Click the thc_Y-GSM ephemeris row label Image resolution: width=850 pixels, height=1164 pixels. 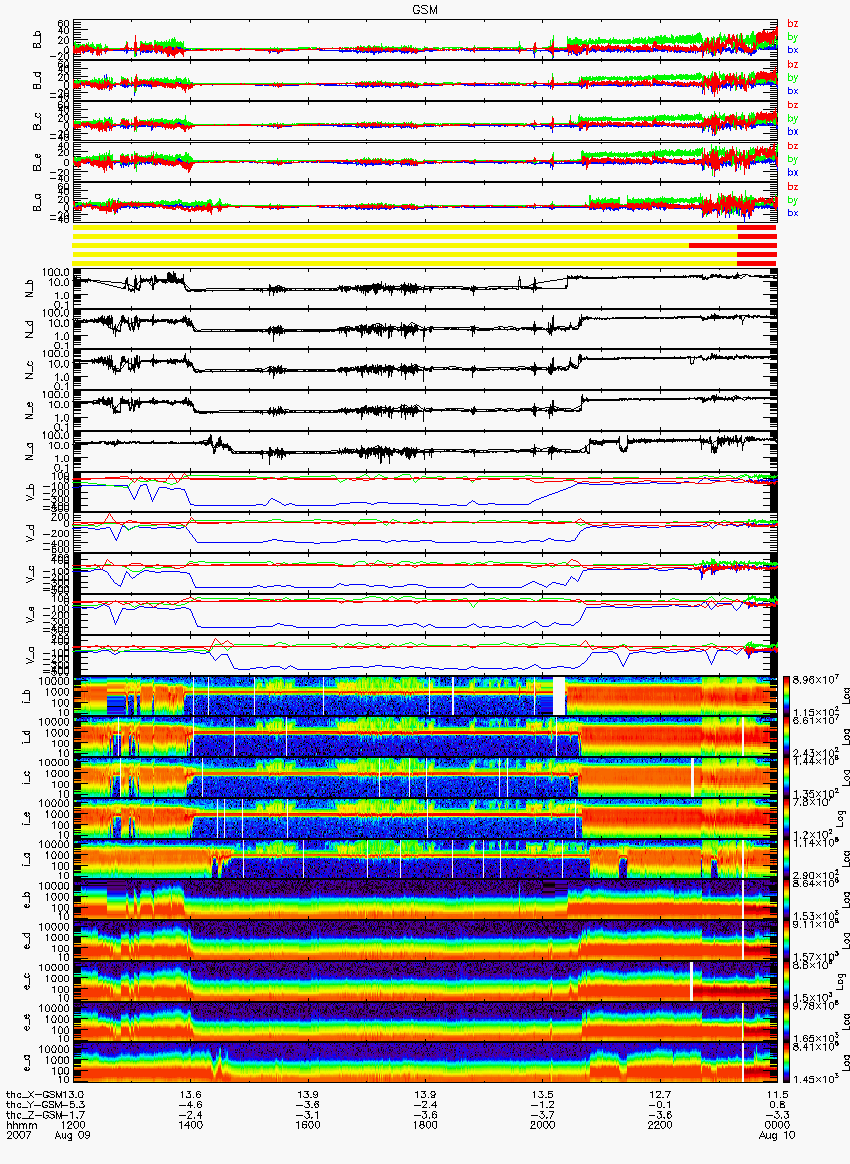tap(36, 1105)
